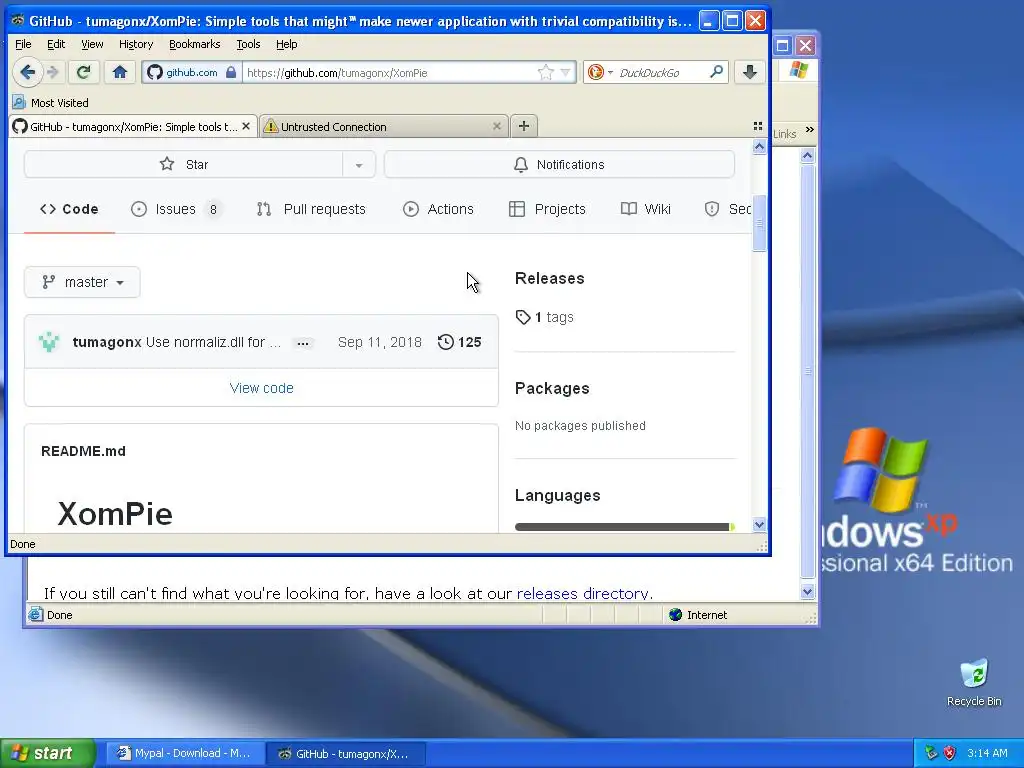Image resolution: width=1024 pixels, height=768 pixels.
Task: Open the Help menu
Action: (287, 44)
